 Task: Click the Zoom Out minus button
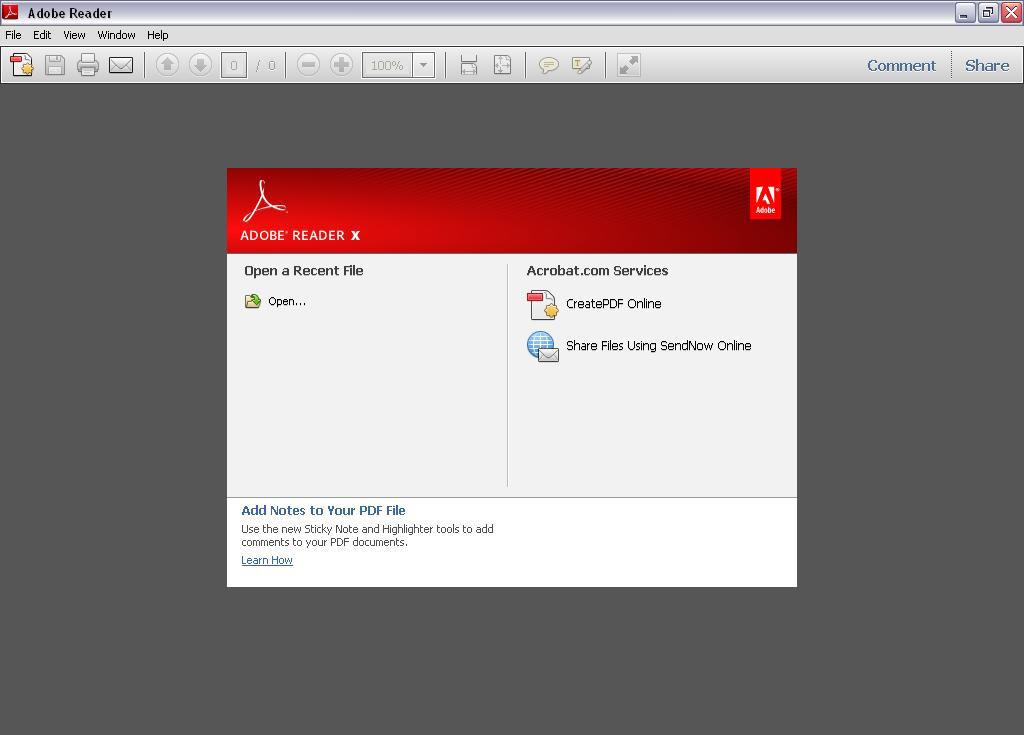pos(308,65)
